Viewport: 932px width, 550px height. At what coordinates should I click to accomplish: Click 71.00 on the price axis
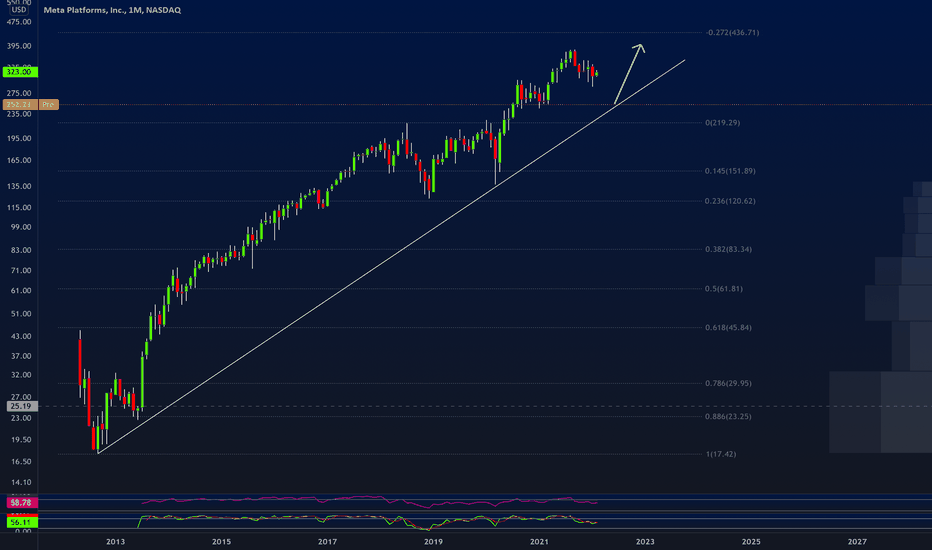point(21,271)
